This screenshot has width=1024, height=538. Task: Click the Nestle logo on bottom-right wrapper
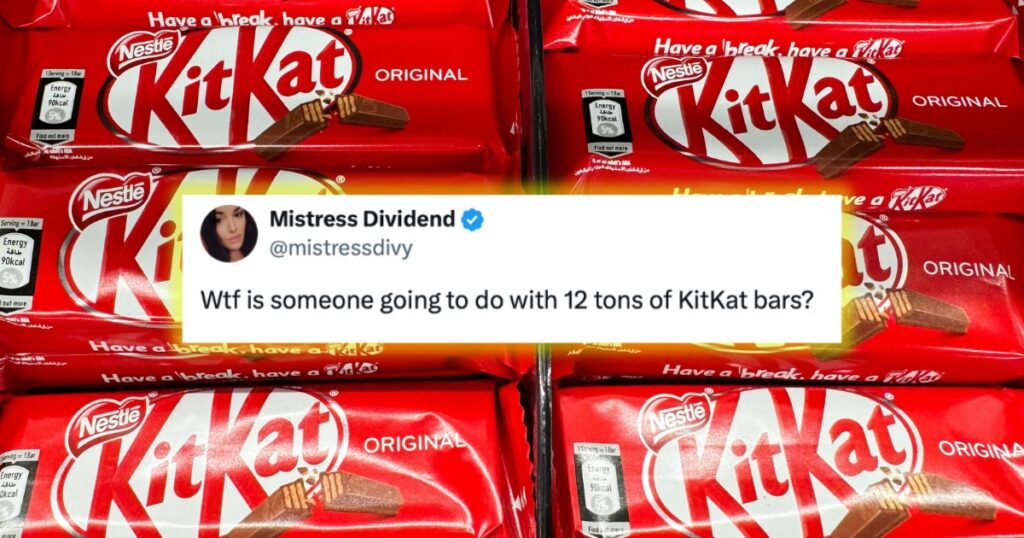coord(675,415)
